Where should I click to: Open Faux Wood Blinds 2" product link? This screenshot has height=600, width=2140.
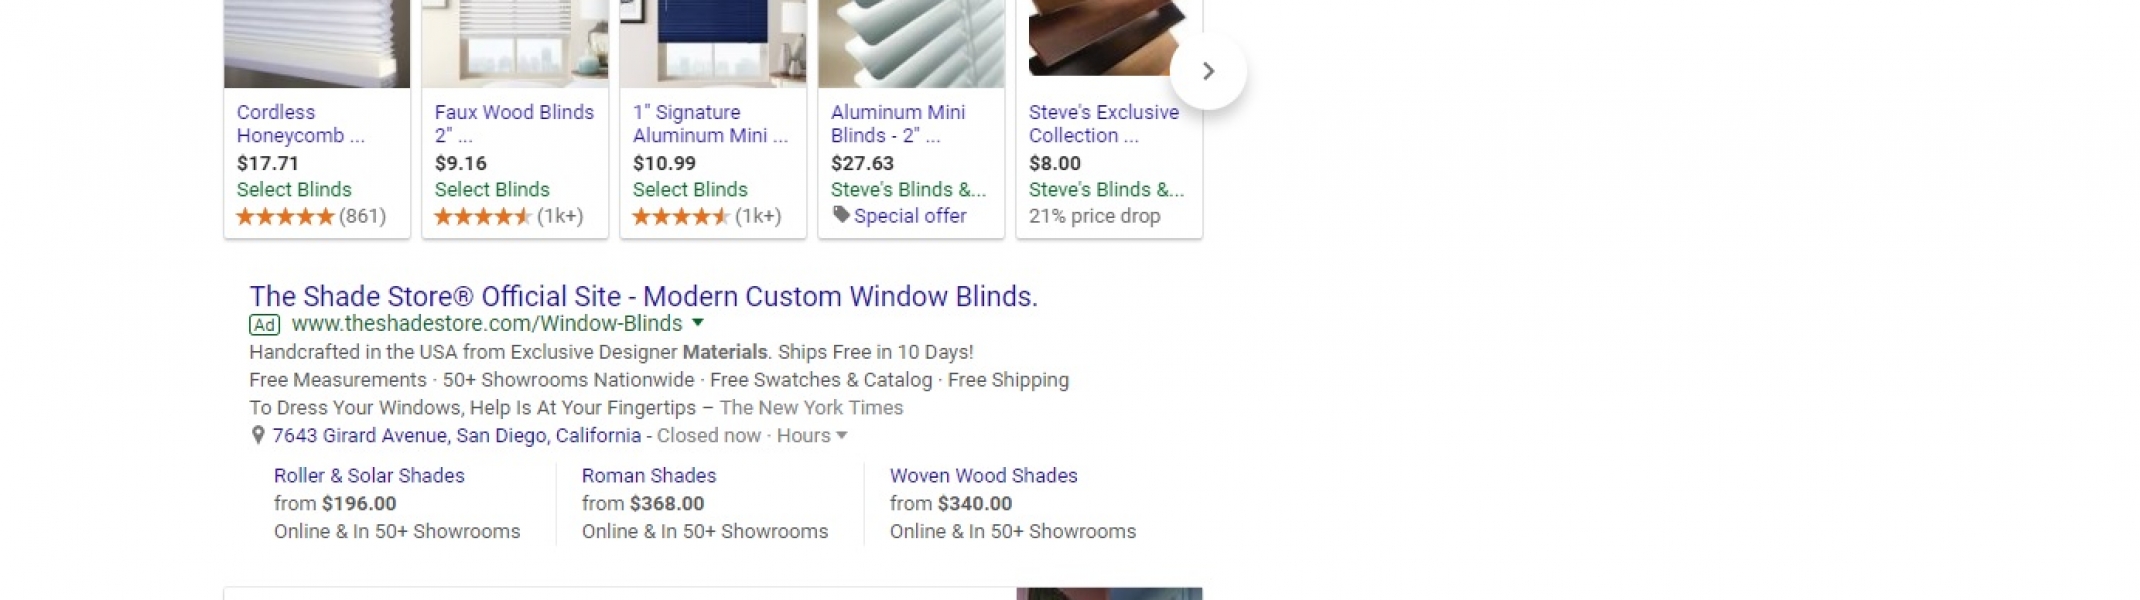[x=514, y=124]
